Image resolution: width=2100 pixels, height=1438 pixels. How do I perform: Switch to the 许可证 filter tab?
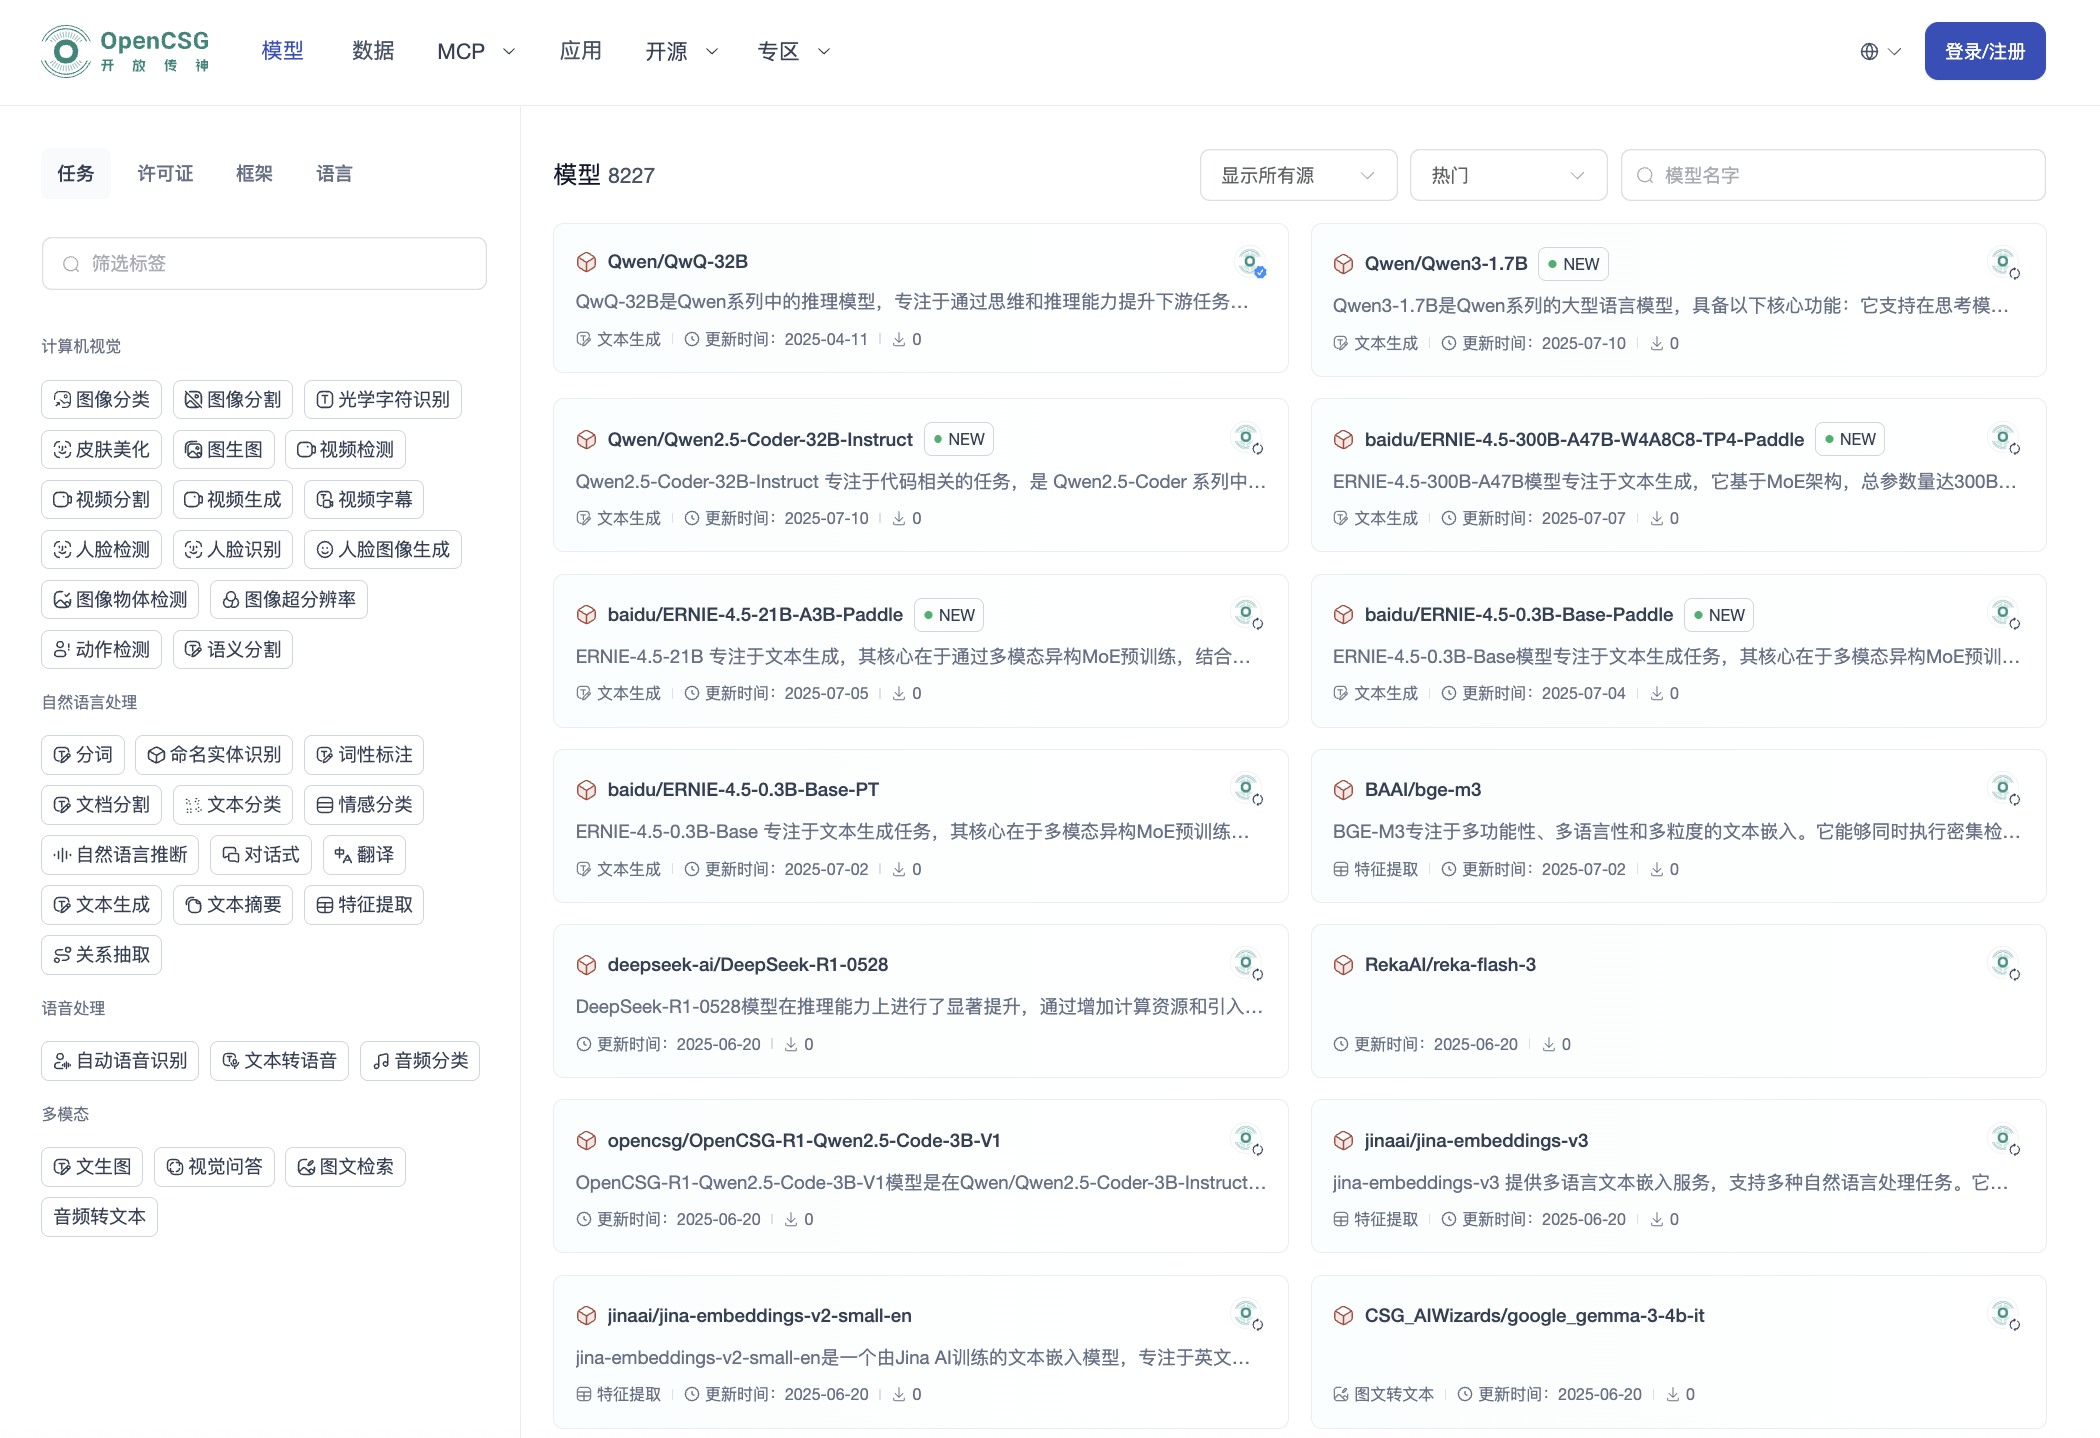point(165,174)
